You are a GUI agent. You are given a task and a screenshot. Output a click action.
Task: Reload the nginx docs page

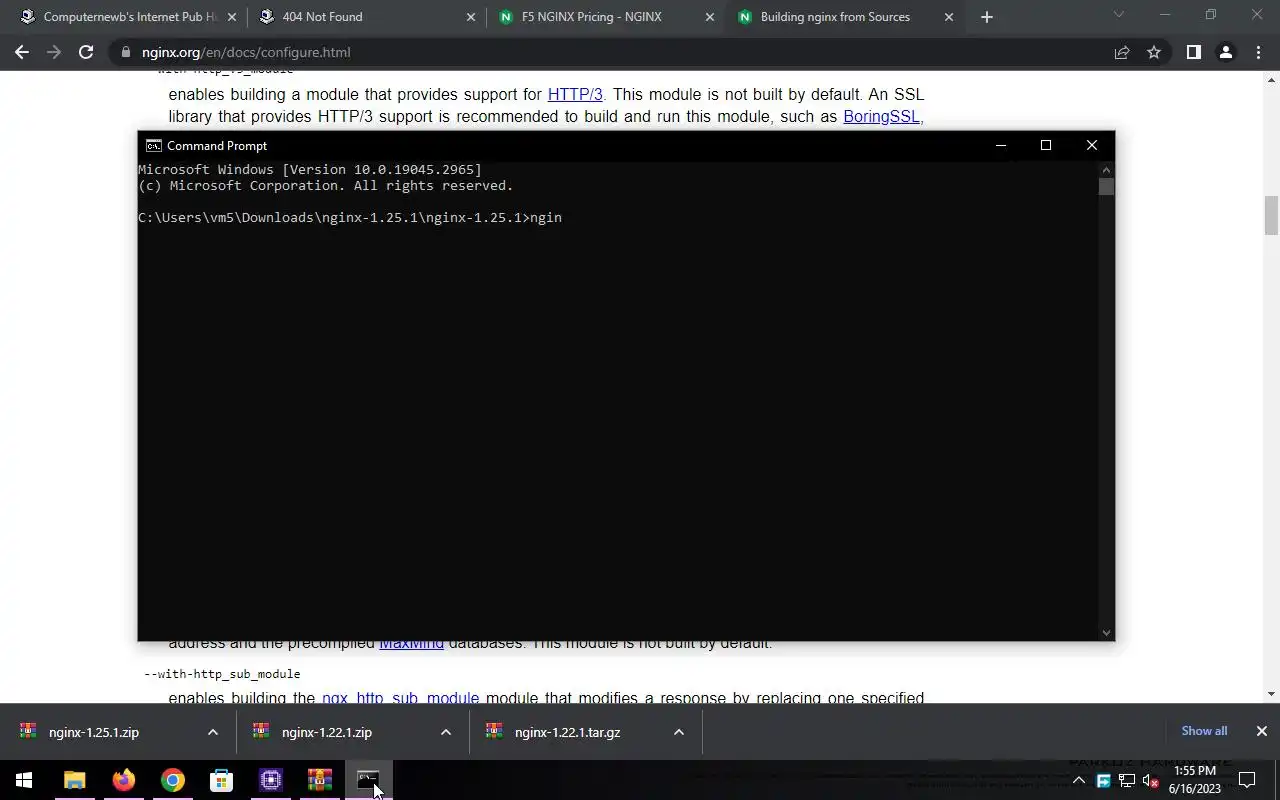(86, 52)
